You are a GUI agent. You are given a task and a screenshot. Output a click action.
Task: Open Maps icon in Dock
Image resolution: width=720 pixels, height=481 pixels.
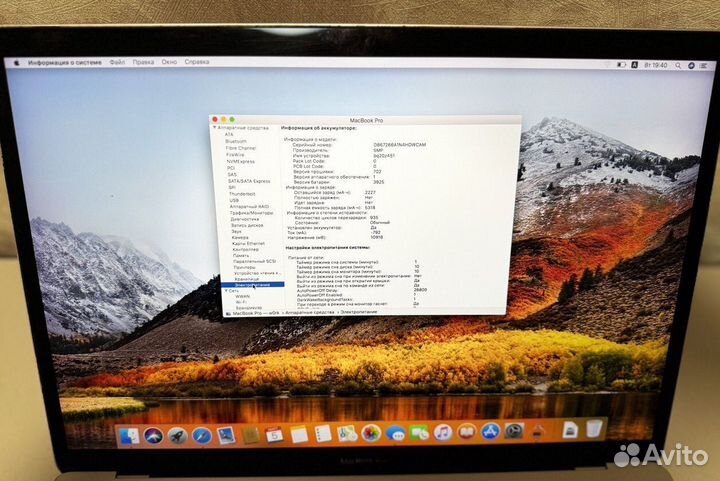click(x=347, y=433)
